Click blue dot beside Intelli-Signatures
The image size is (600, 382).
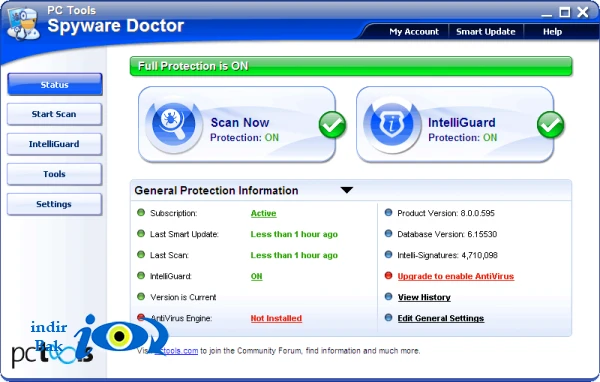coord(388,255)
